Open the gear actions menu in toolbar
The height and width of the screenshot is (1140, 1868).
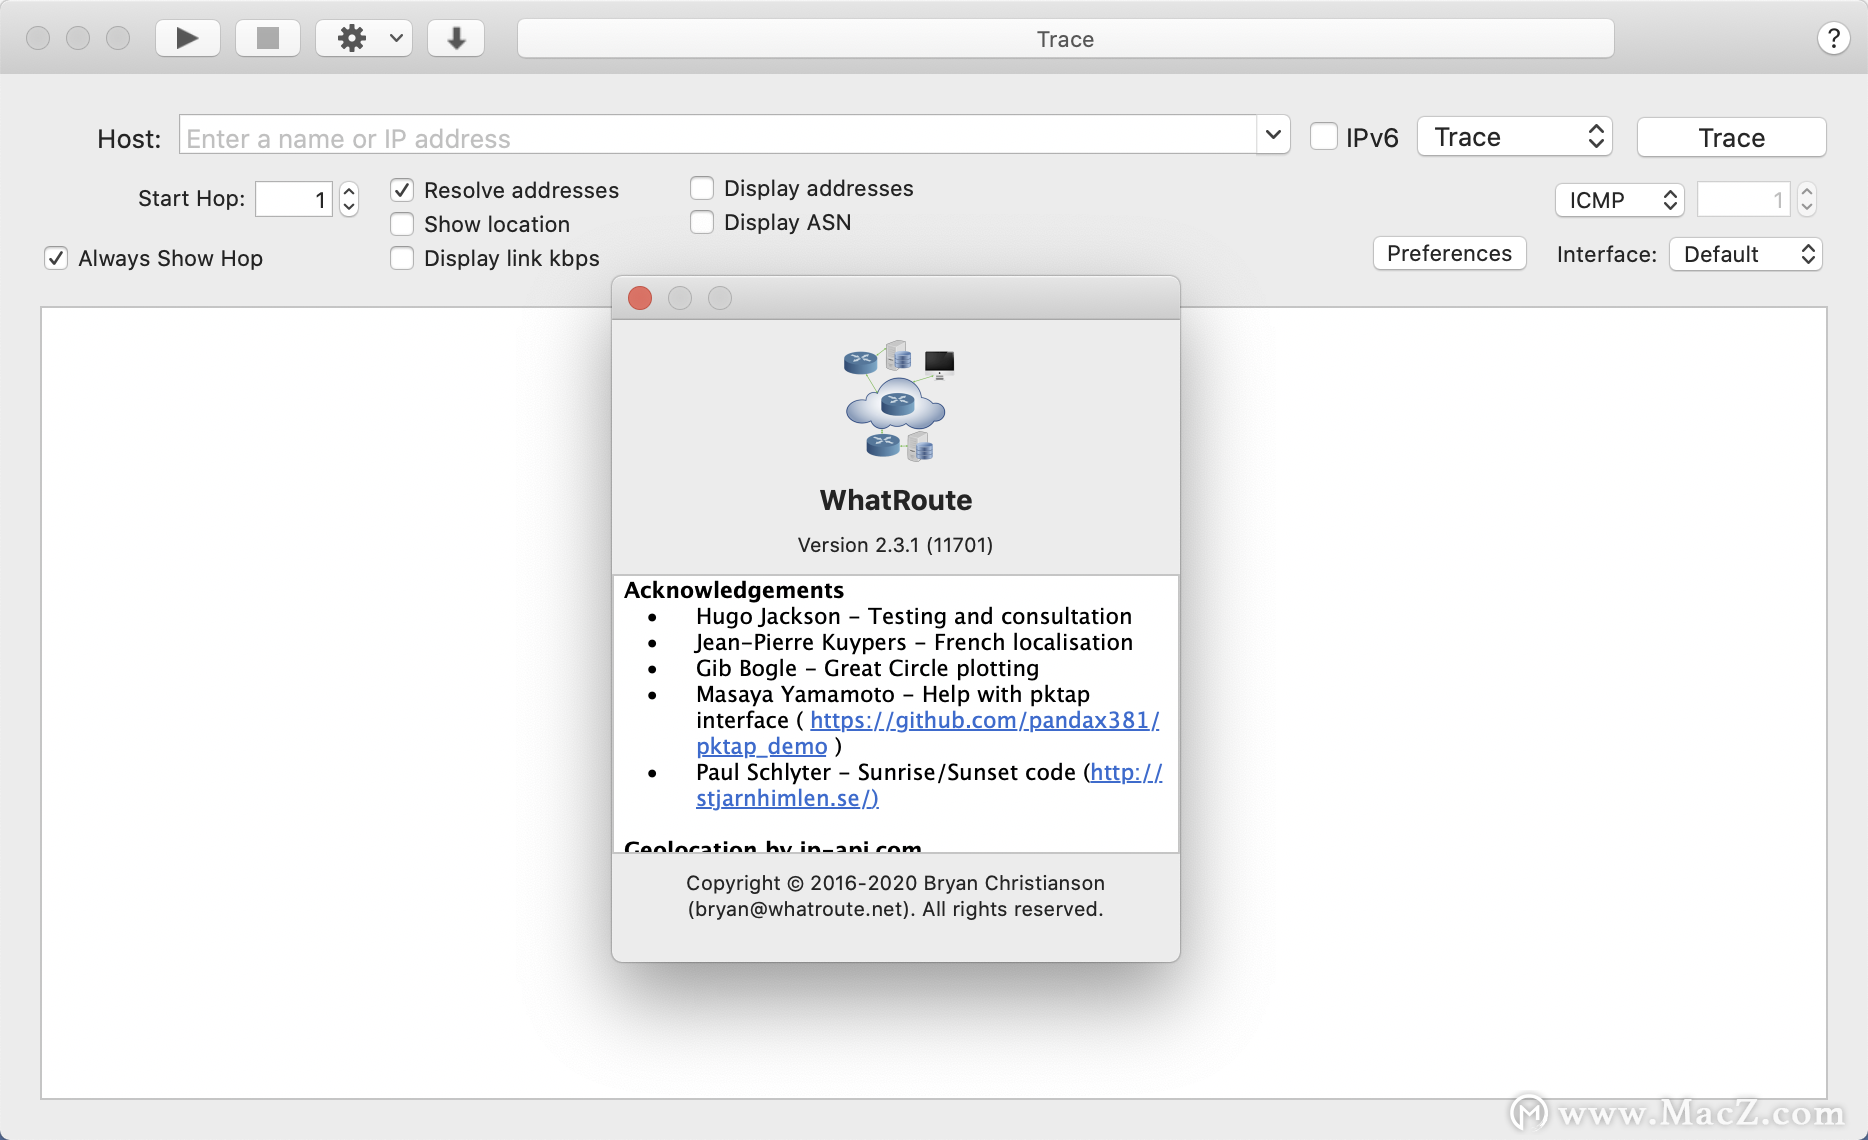[x=364, y=38]
